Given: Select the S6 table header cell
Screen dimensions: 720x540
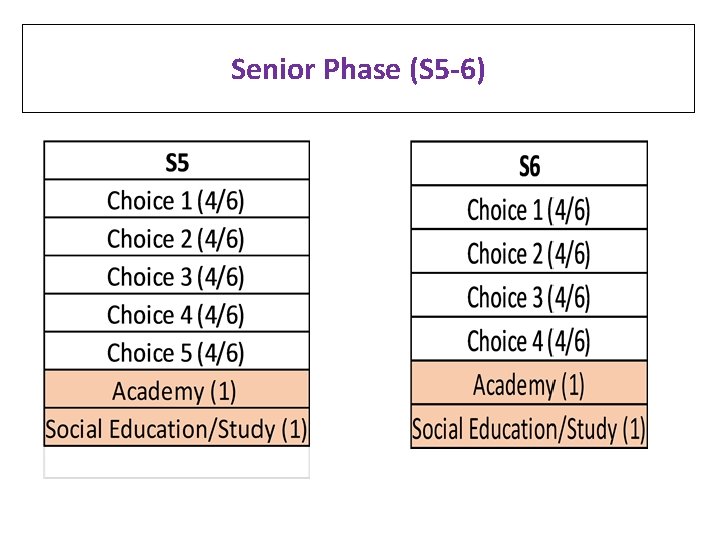Looking at the screenshot, I should 529,165.
